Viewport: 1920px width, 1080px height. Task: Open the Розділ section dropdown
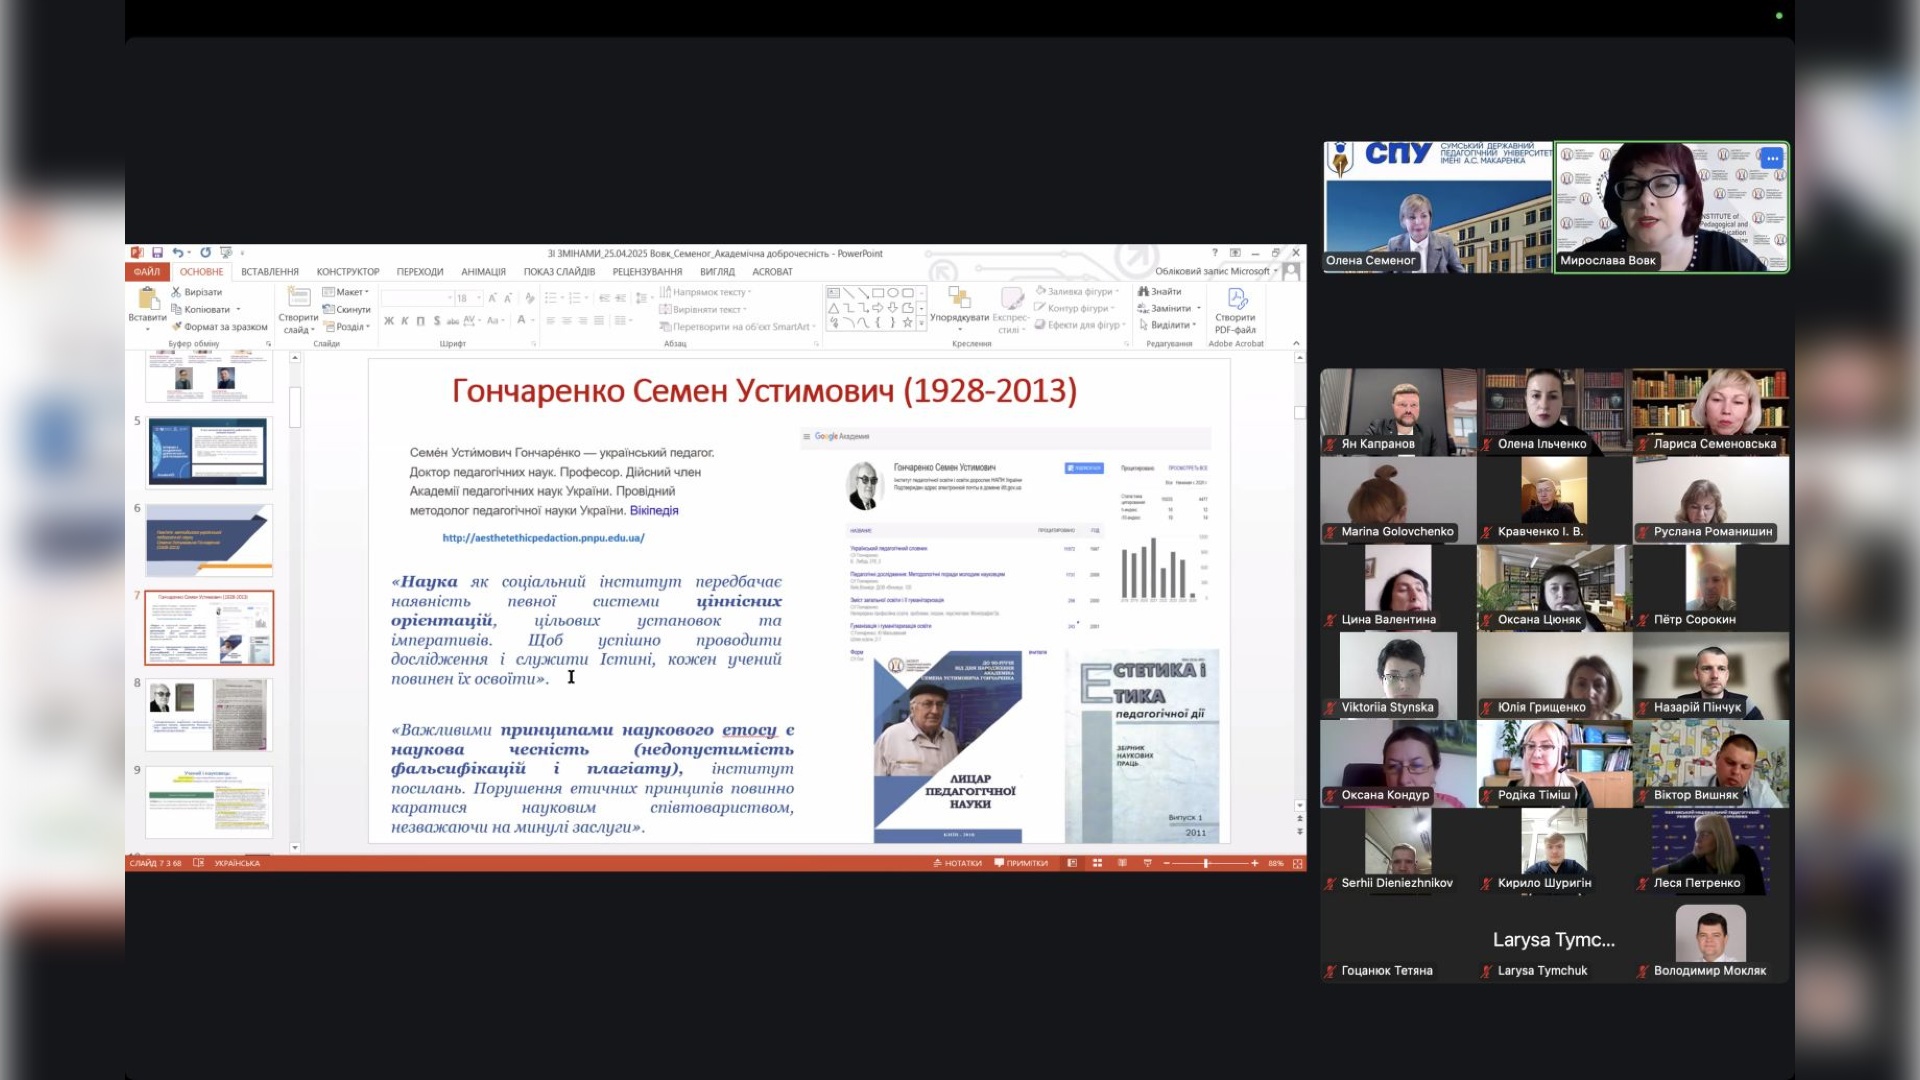coord(346,326)
